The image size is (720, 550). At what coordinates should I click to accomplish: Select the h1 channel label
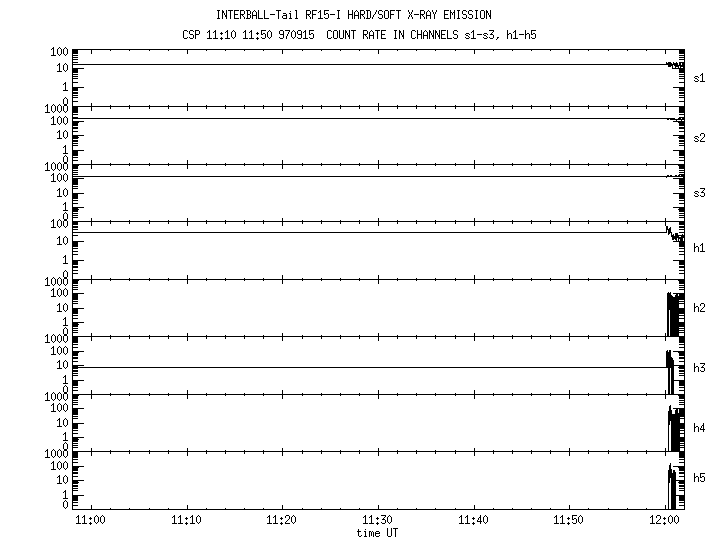point(699,248)
